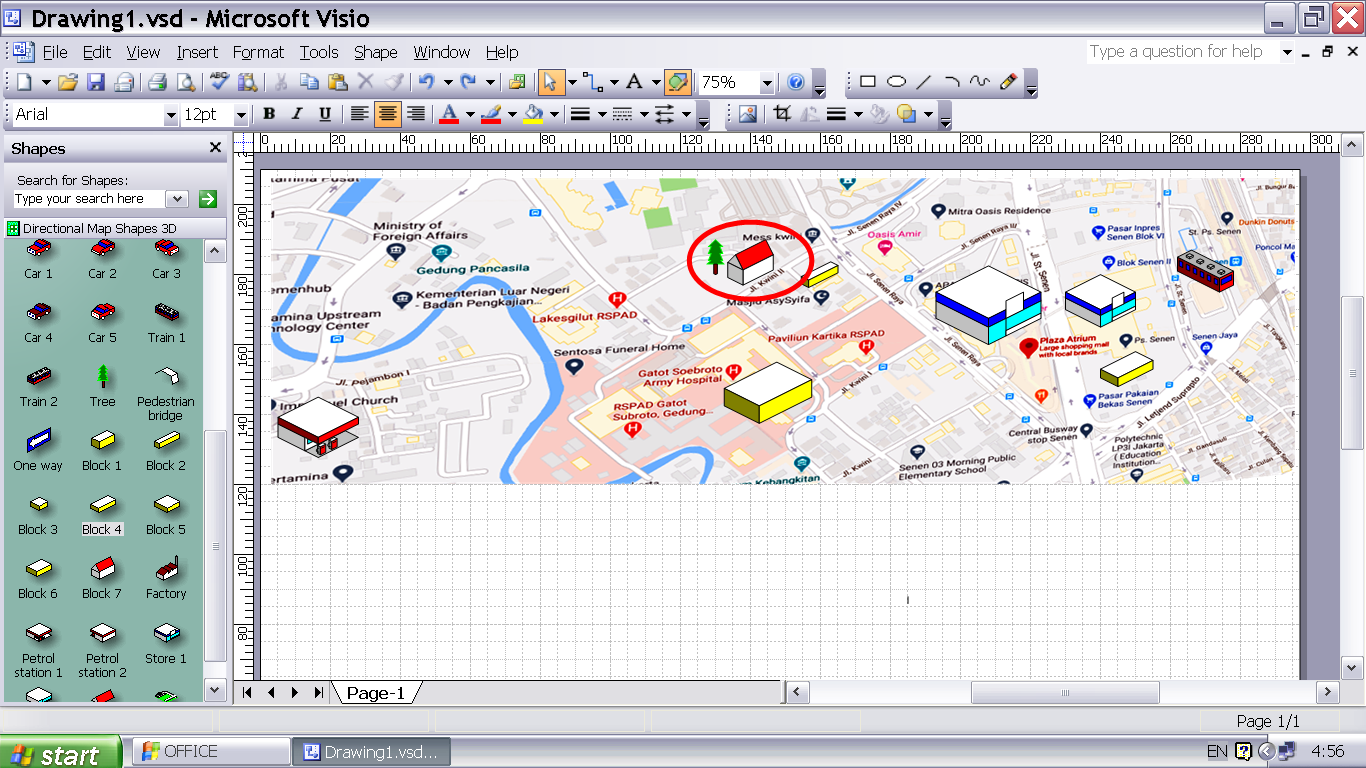Toggle center text alignment
1366x768 pixels.
[388, 114]
